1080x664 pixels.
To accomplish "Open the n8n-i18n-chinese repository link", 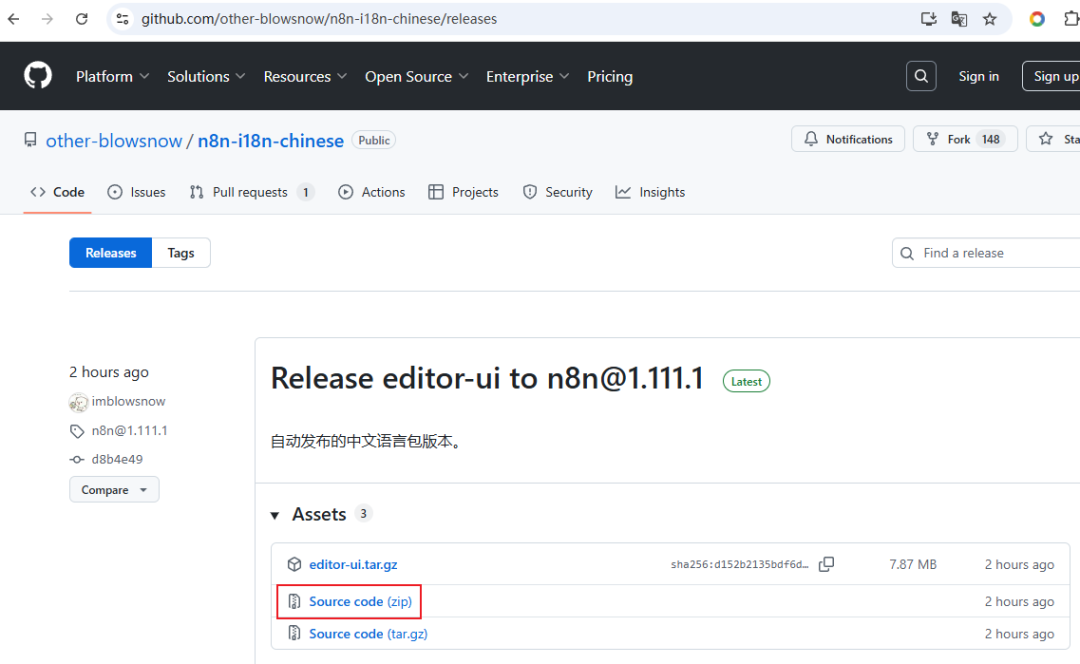I will pos(271,141).
